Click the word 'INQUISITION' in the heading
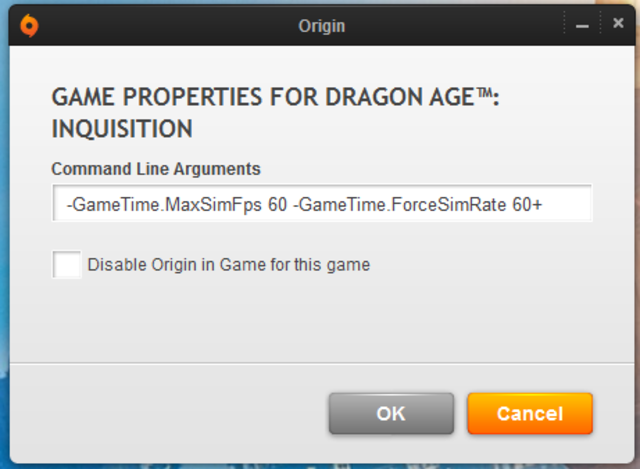Screen dimensions: 640x469 click(x=121, y=130)
